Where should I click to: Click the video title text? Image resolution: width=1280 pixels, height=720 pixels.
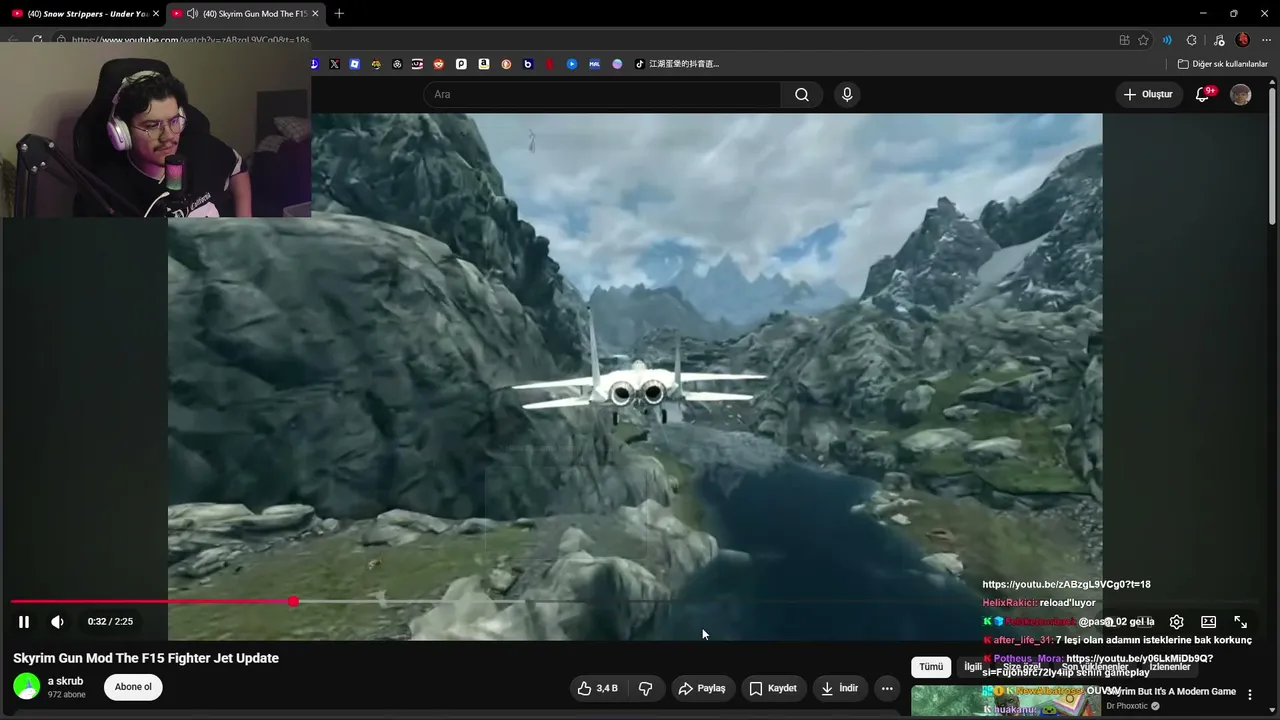146,658
